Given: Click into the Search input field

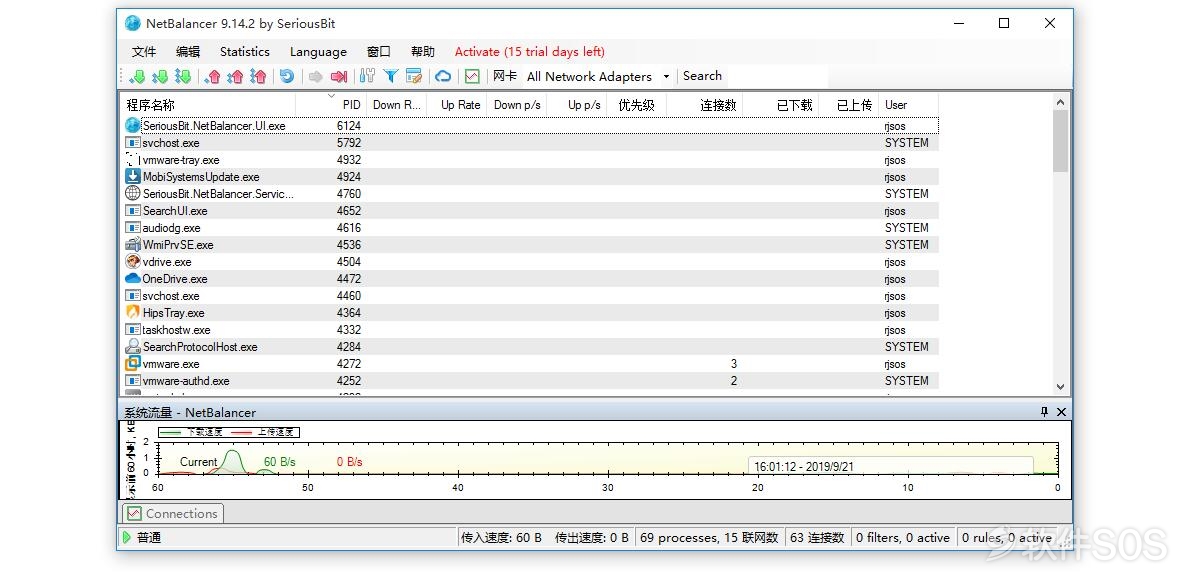Looking at the screenshot, I should (x=777, y=76).
